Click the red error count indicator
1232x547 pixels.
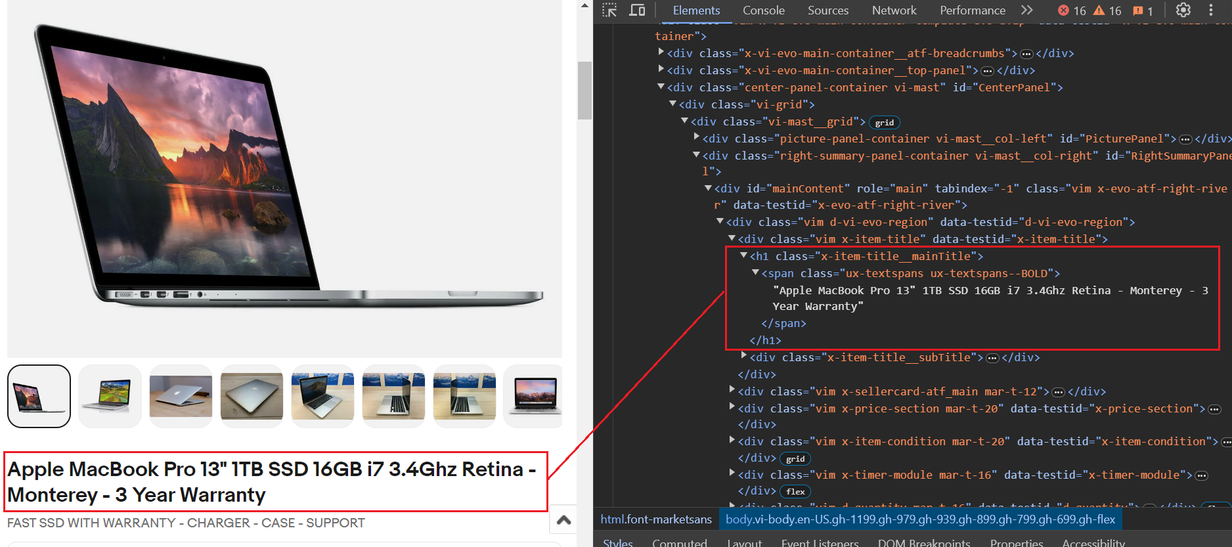pyautogui.click(x=1072, y=10)
